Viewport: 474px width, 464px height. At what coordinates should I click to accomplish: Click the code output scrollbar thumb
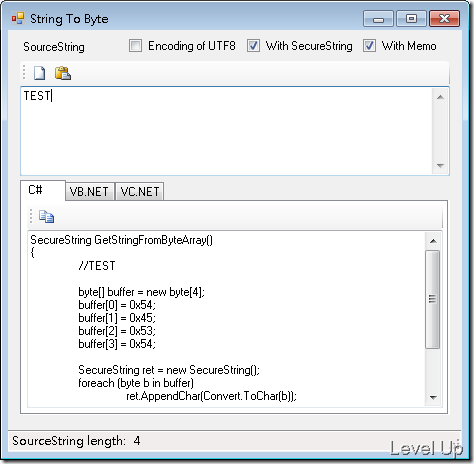[433, 299]
